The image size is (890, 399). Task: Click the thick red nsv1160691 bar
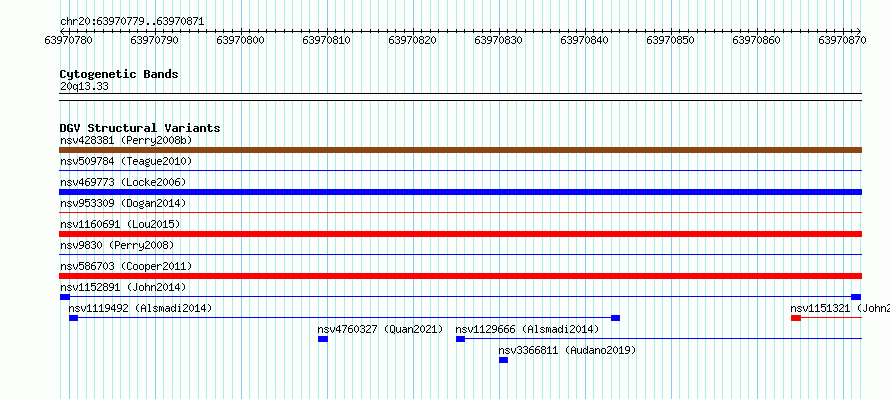(x=460, y=234)
